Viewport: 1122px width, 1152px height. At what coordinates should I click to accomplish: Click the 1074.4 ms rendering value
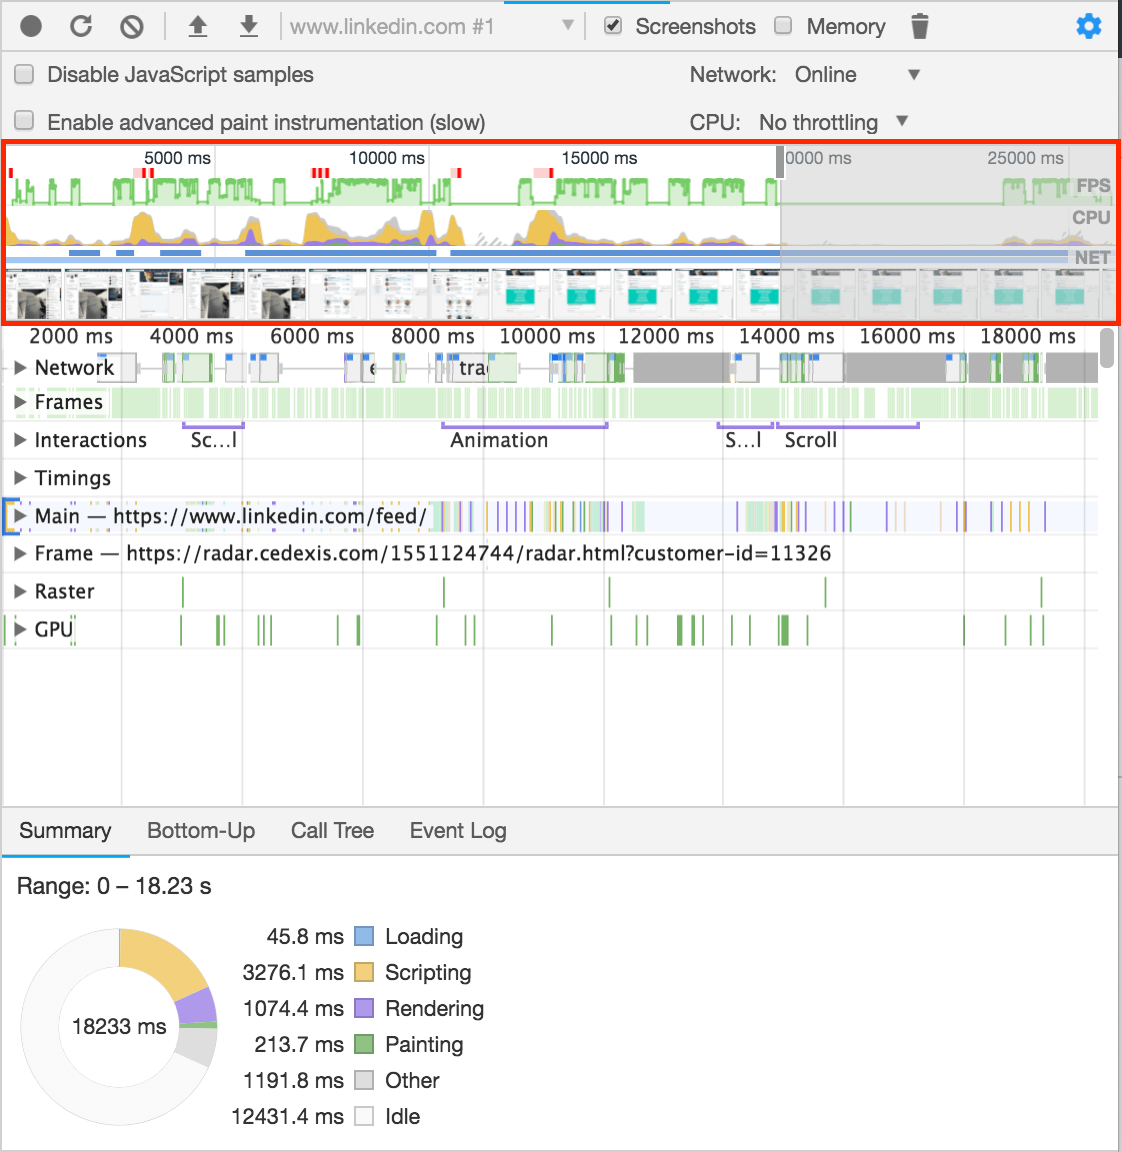click(293, 1008)
